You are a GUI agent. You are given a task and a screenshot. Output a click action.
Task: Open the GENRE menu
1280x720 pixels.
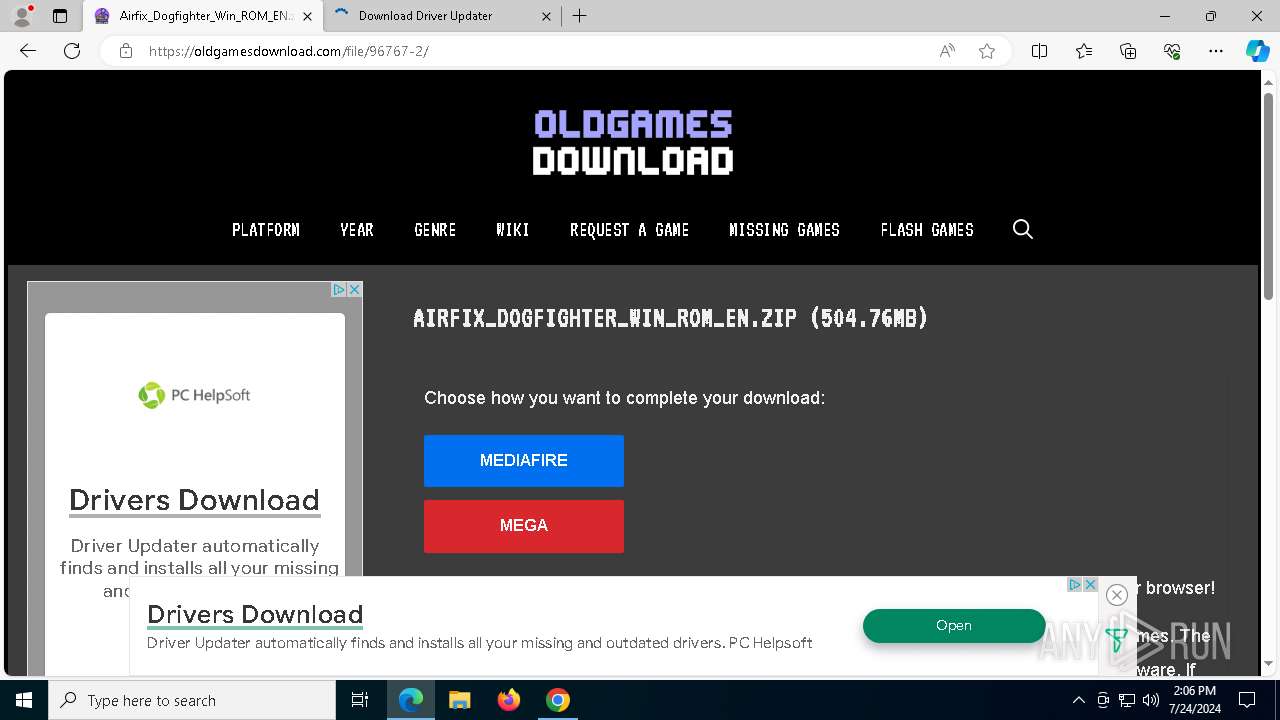point(435,230)
